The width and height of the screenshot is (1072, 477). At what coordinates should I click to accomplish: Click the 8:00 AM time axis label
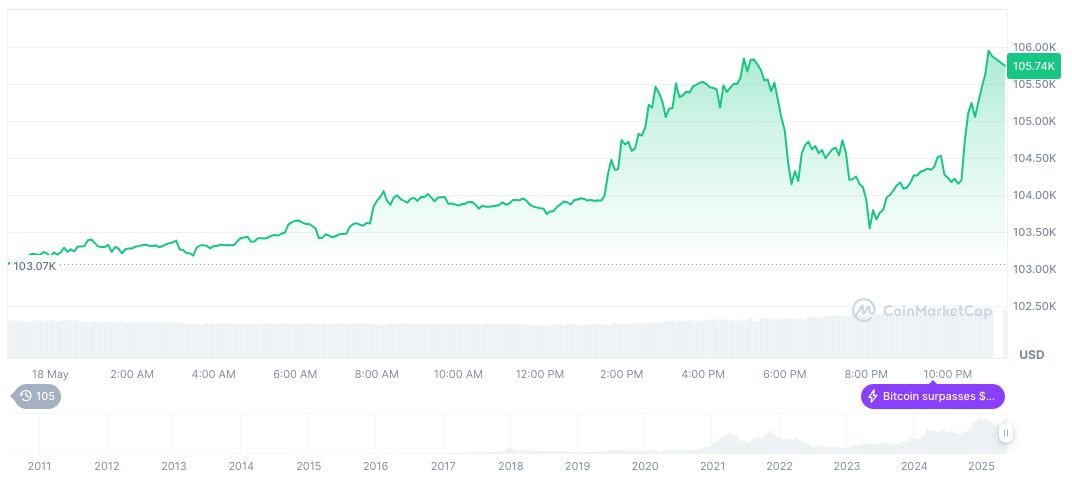pyautogui.click(x=377, y=374)
